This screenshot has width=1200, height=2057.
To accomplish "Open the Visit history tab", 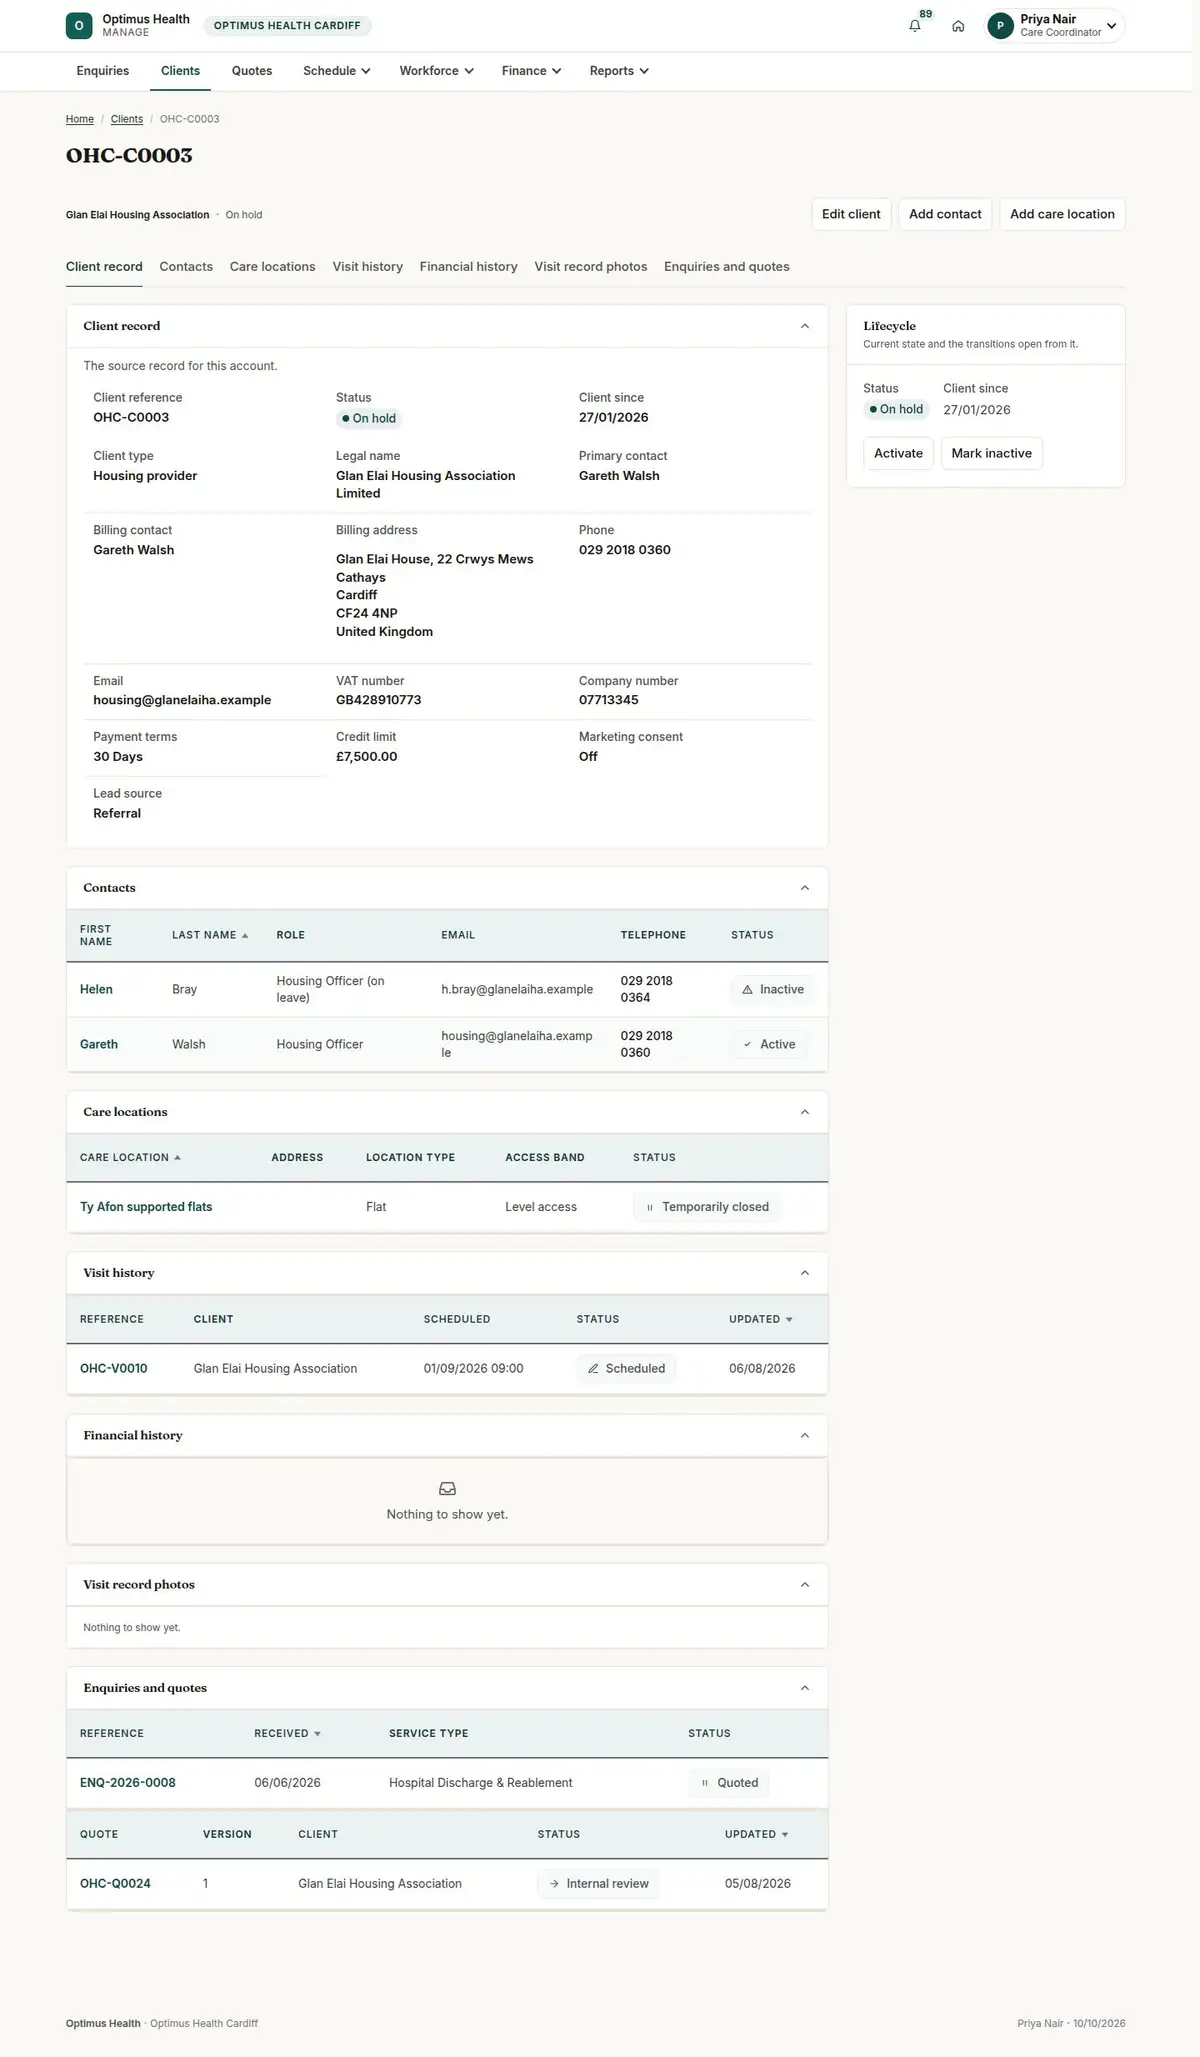I will click(368, 267).
